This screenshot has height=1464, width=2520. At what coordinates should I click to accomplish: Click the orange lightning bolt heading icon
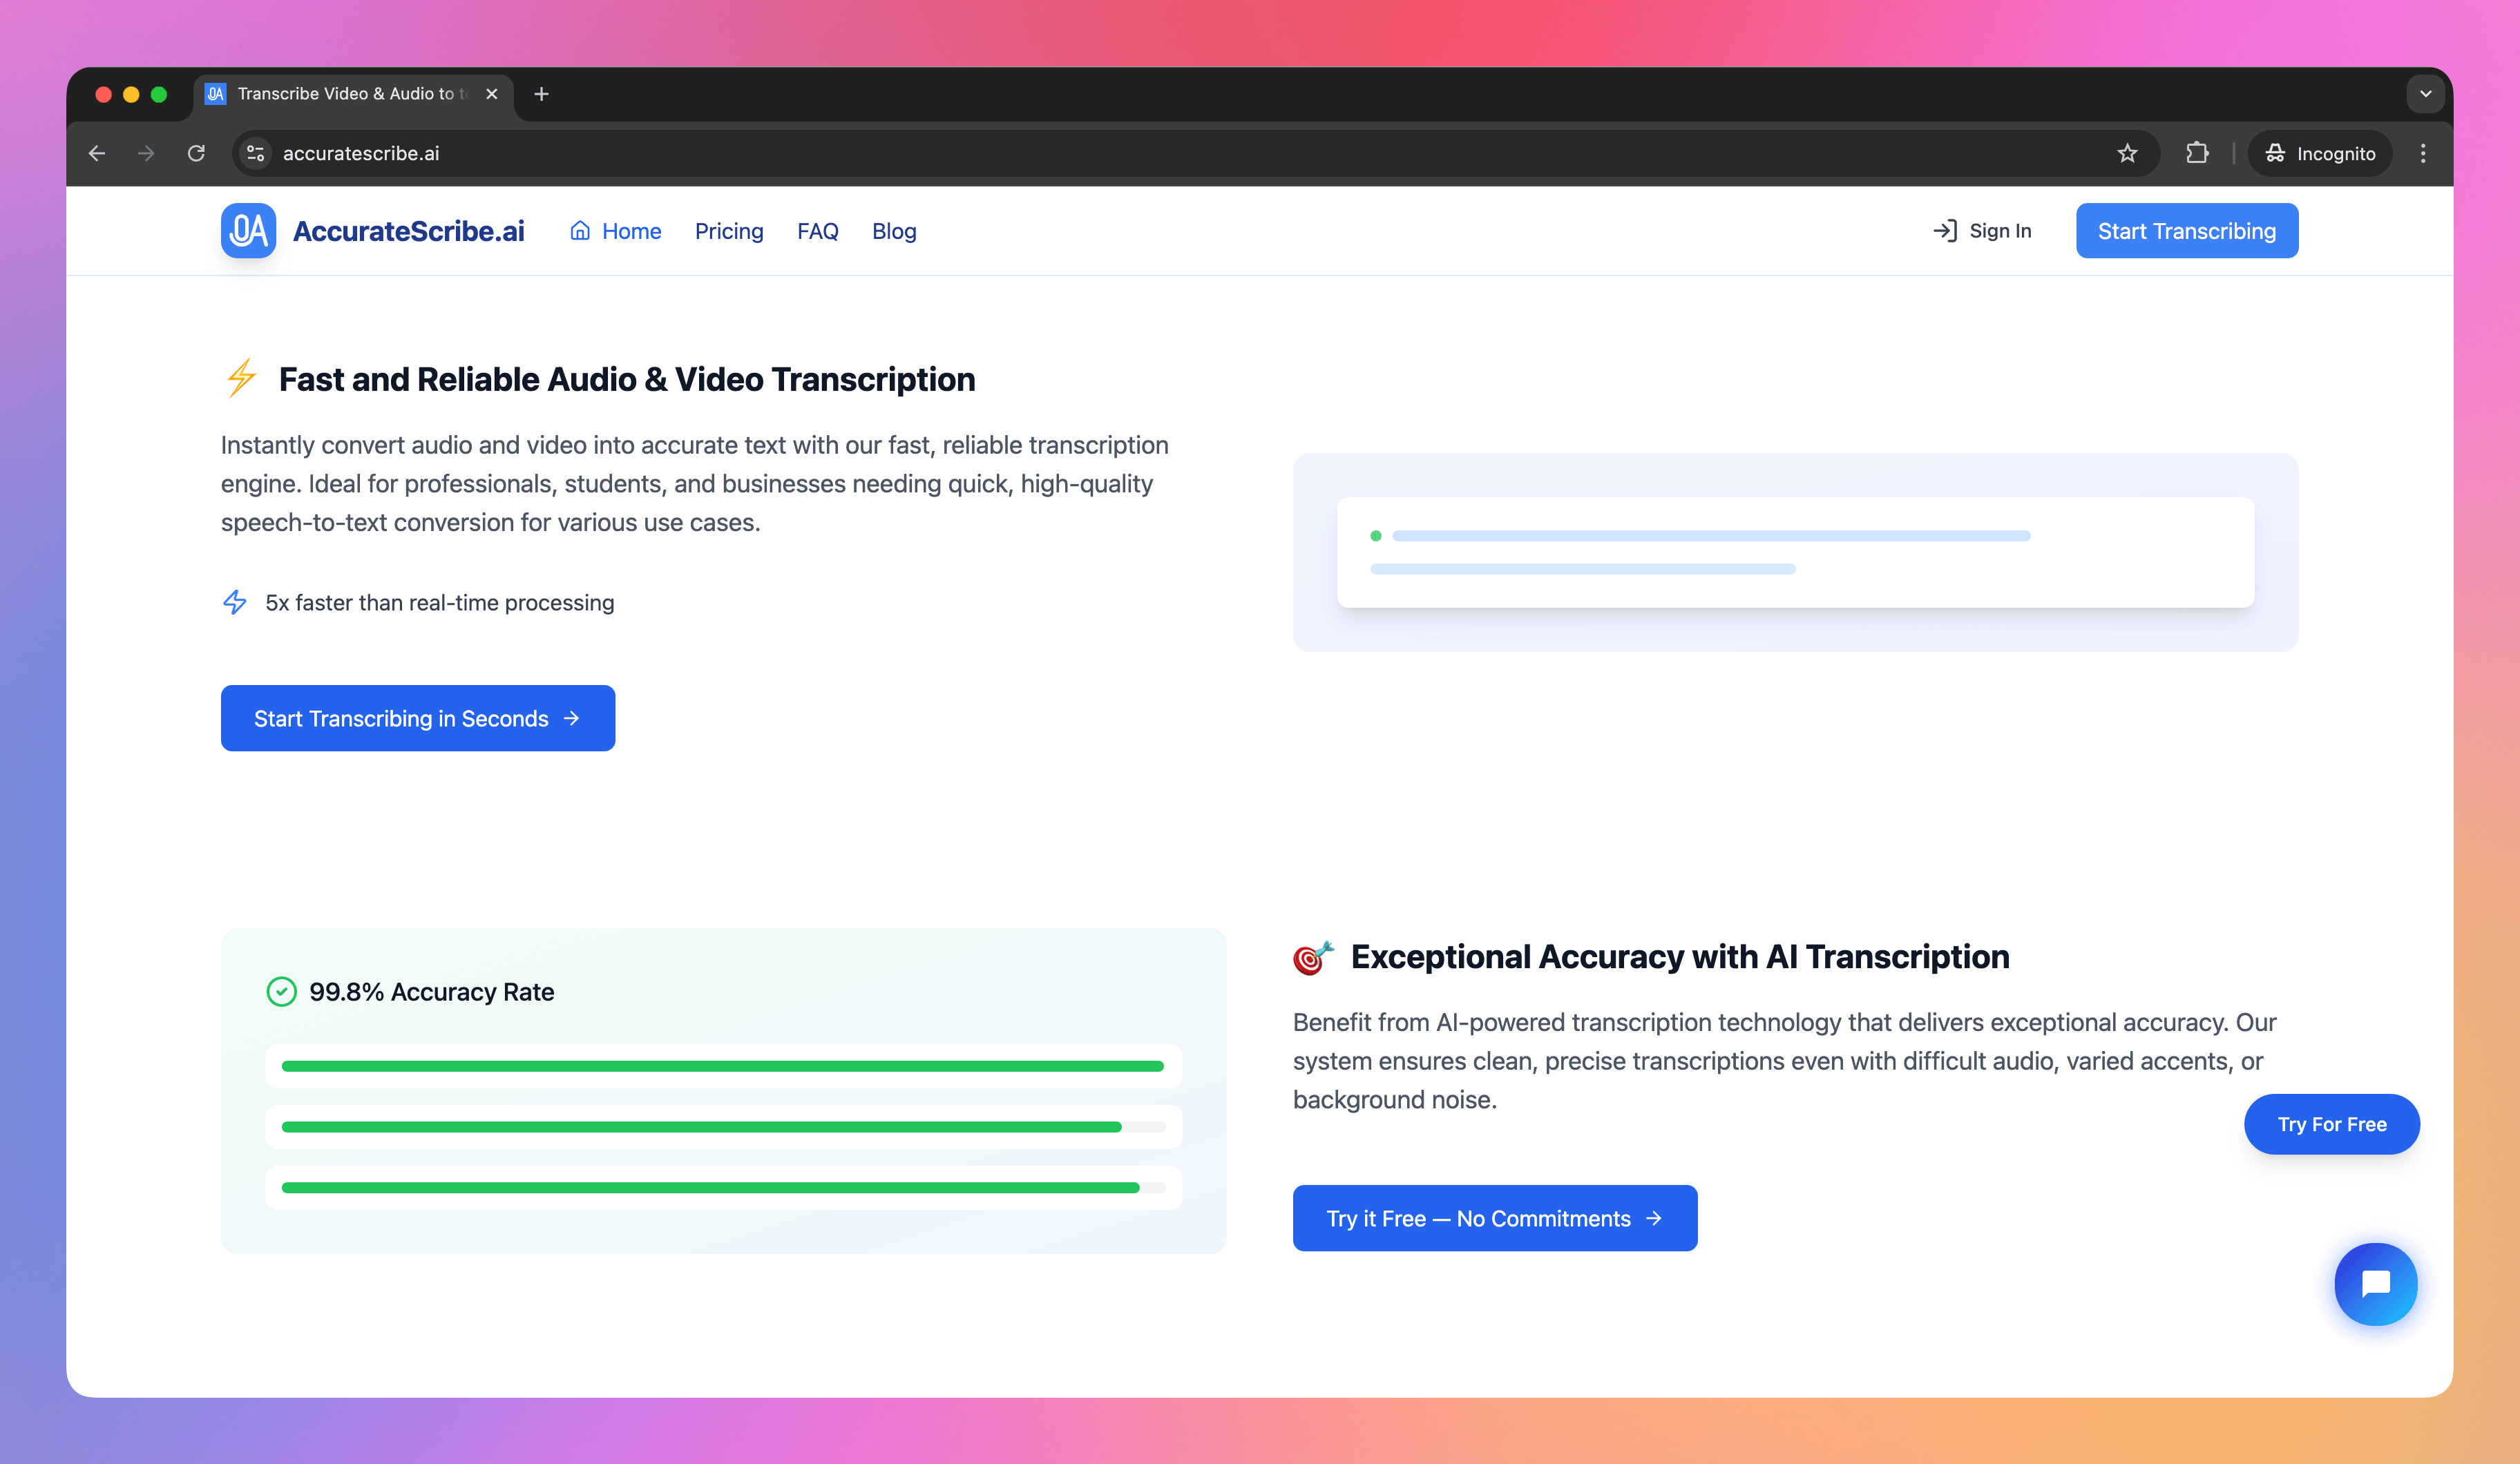pyautogui.click(x=241, y=378)
